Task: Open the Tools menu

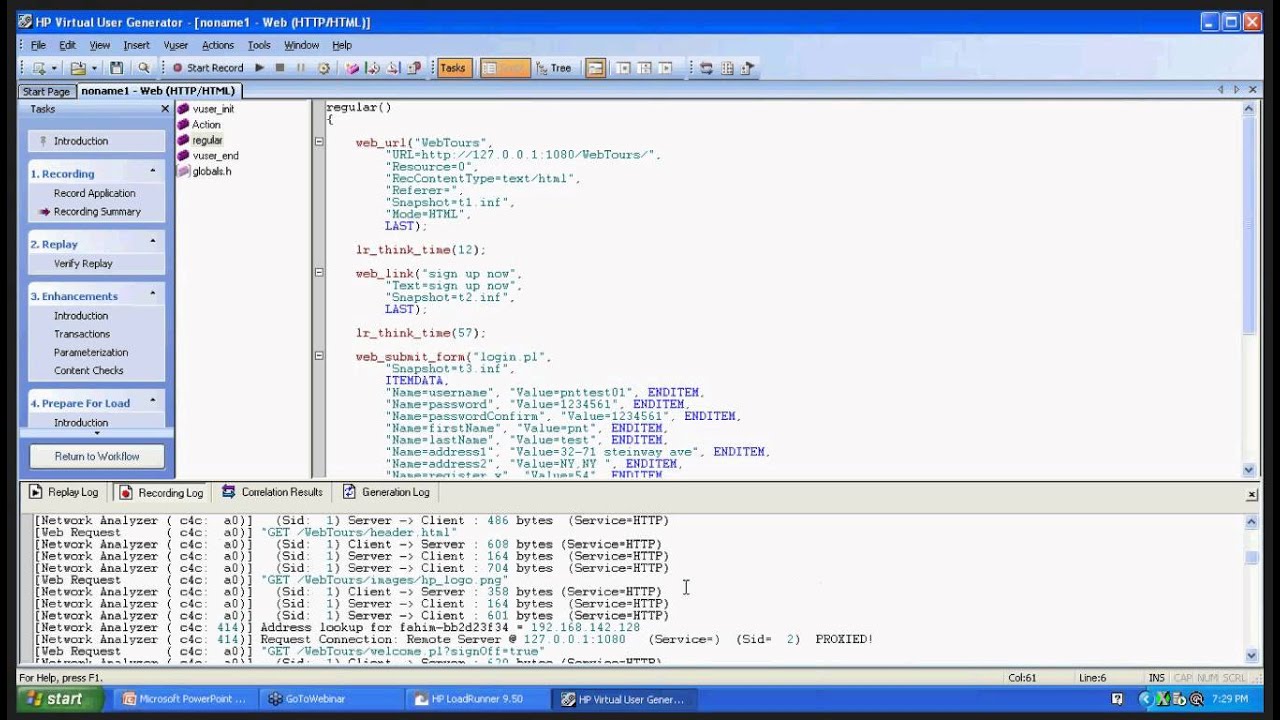Action: pyautogui.click(x=259, y=45)
